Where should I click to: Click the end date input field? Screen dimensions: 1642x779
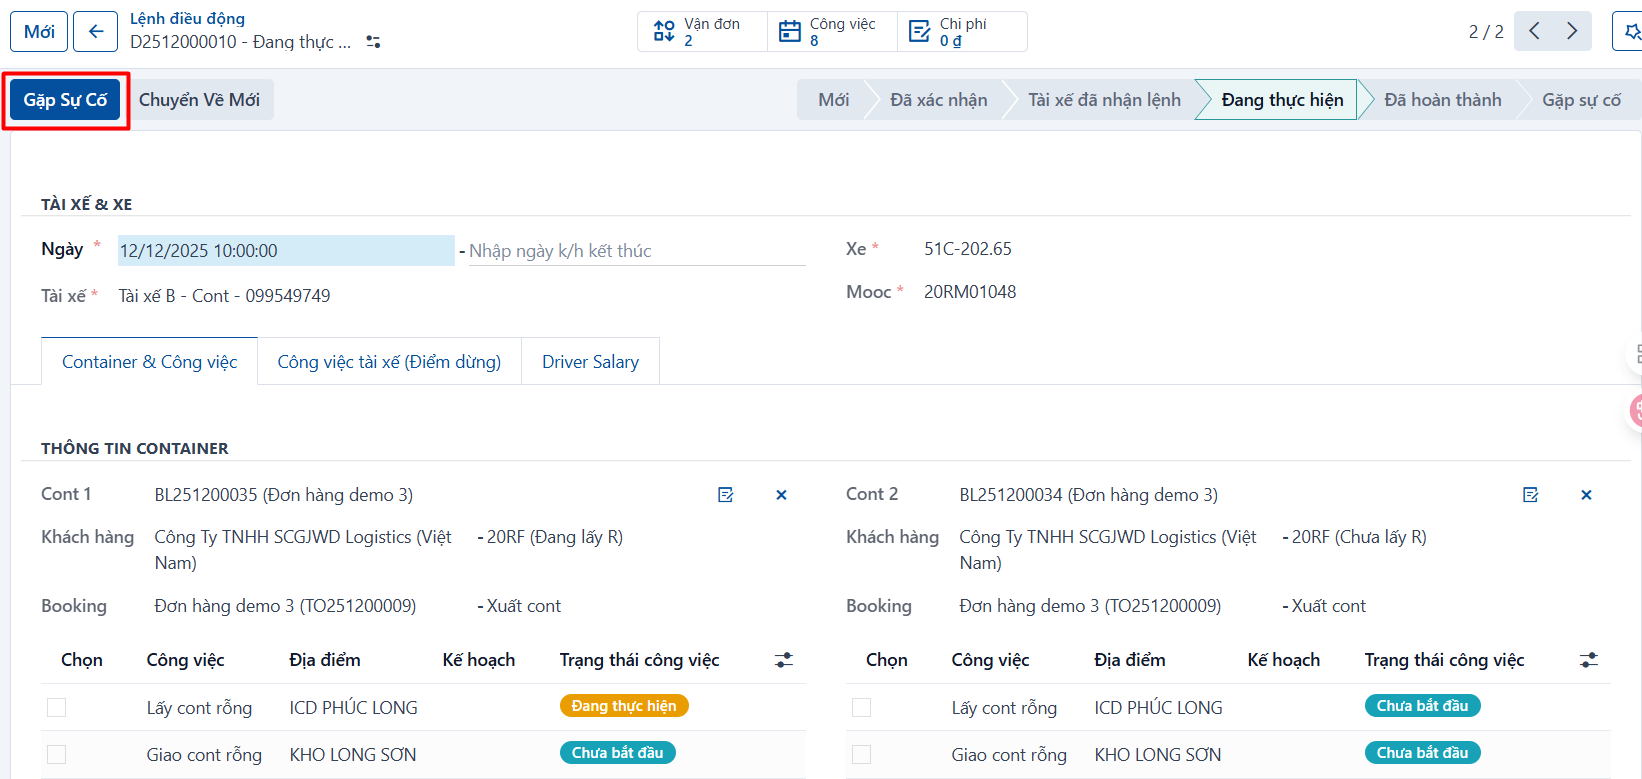point(637,251)
